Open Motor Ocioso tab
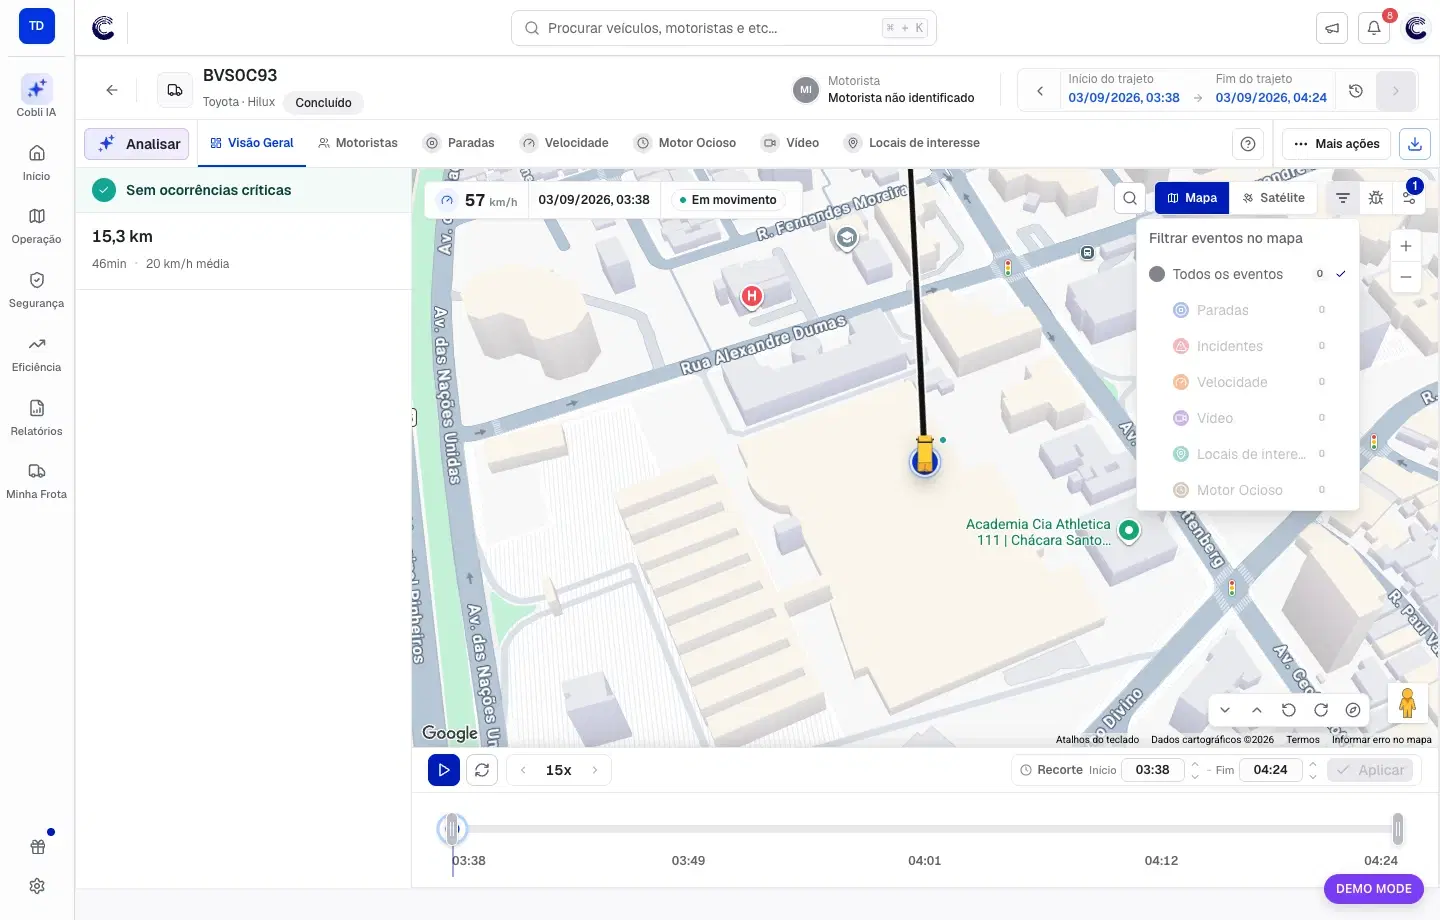Viewport: 1440px width, 920px height. 686,143
